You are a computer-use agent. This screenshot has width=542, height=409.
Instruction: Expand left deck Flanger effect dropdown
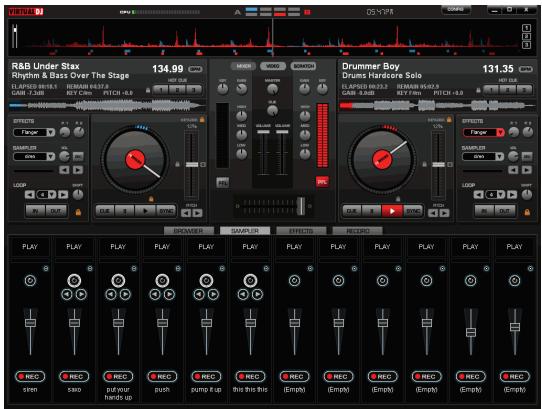[51, 132]
